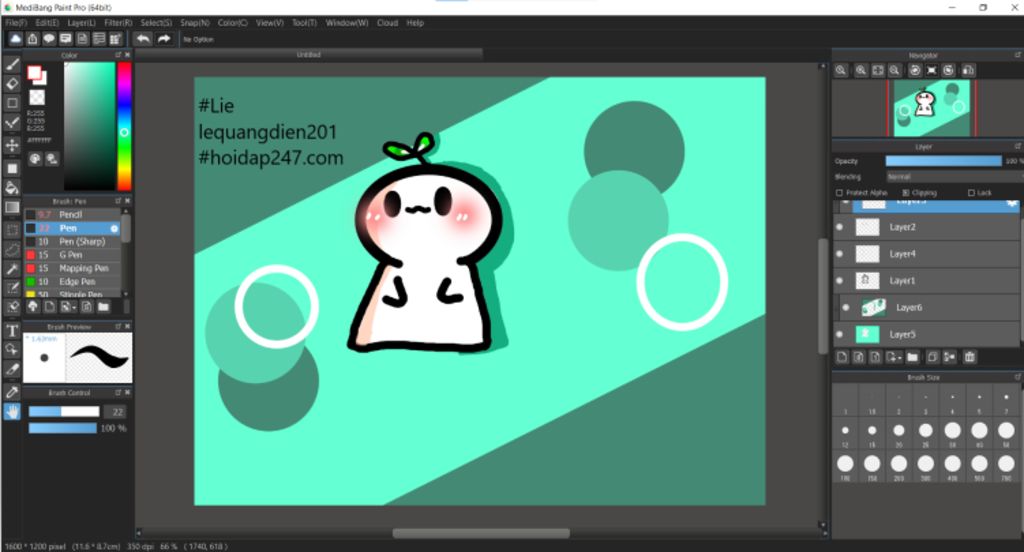Screen dimensions: 1024x552
Task: Open the Cloud menu
Action: (387, 23)
